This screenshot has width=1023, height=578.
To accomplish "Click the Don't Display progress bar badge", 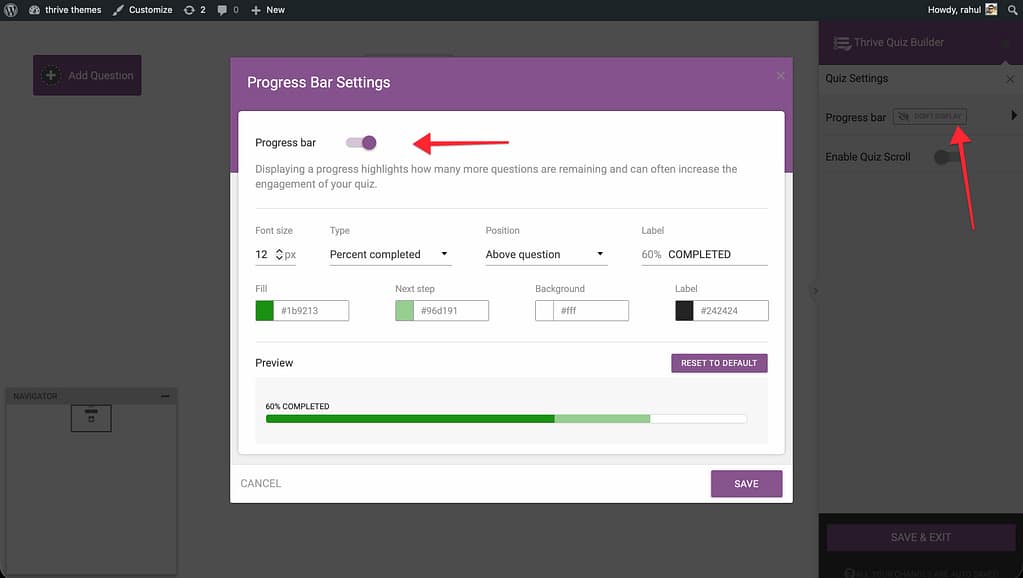I will pos(929,117).
